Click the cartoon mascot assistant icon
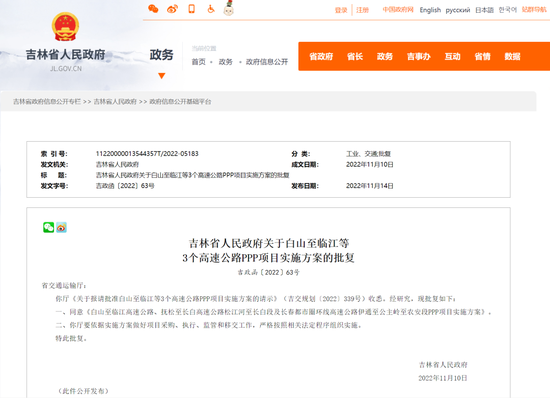Viewport: 550px width, 398px height. (229, 8)
